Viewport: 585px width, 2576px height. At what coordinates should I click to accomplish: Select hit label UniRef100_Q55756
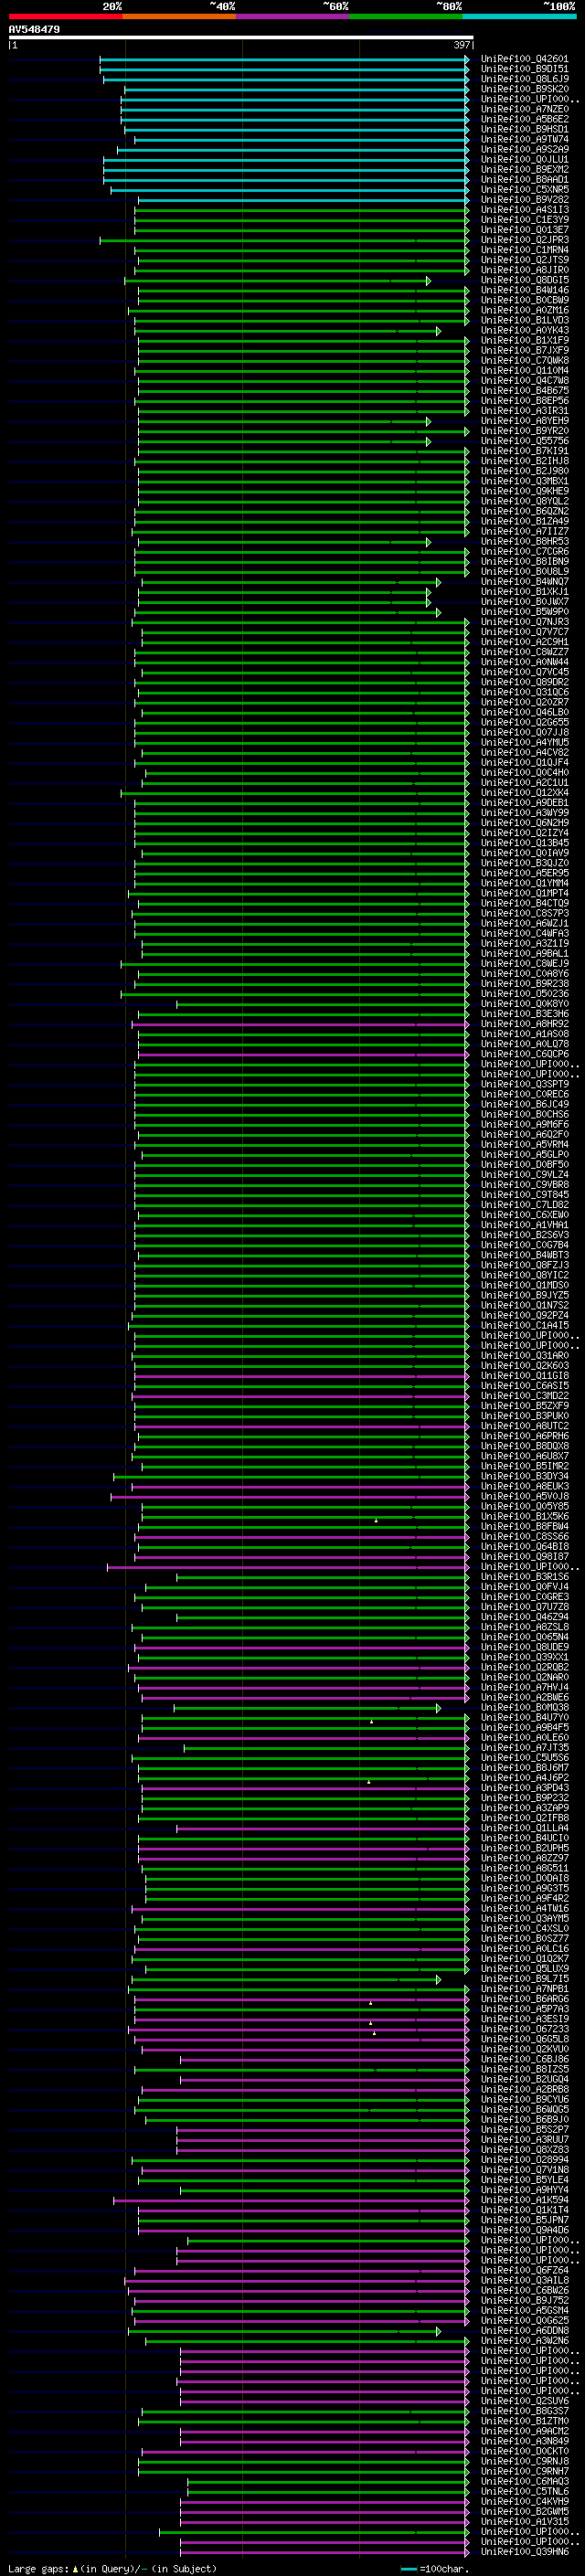click(x=525, y=441)
